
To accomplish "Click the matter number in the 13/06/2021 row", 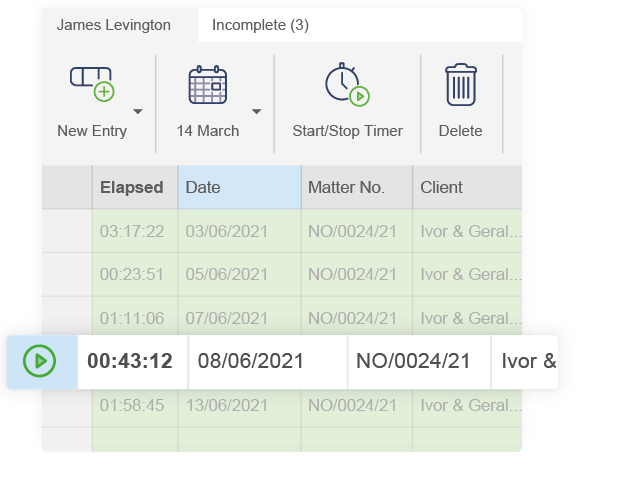I will pyautogui.click(x=353, y=405).
